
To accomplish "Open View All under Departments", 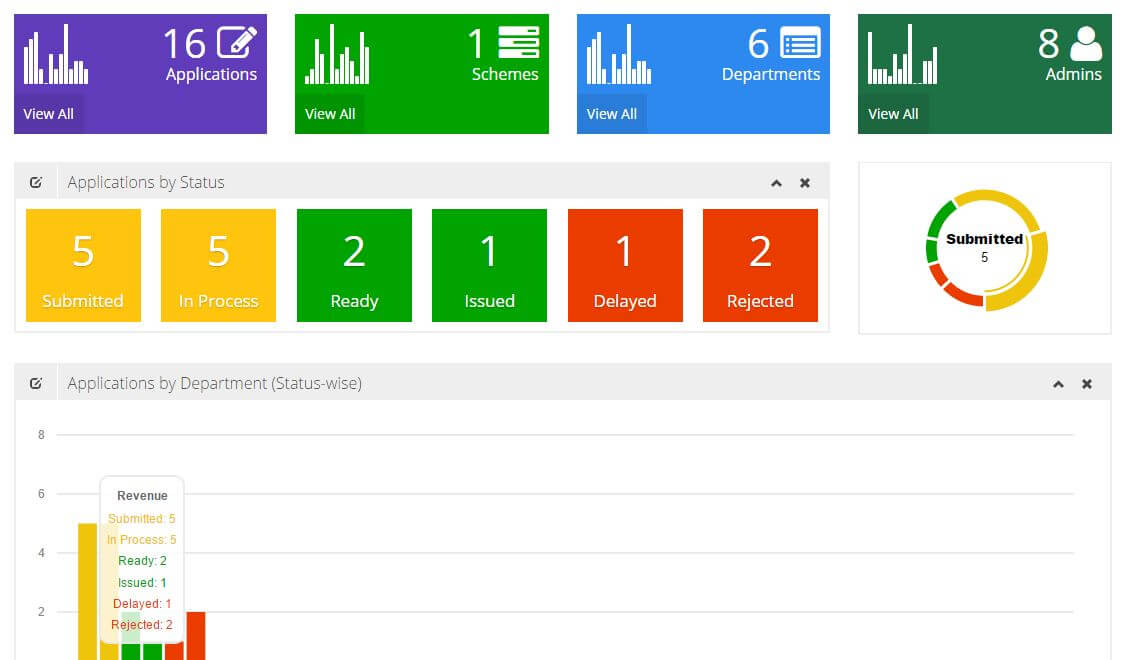I will (x=612, y=114).
